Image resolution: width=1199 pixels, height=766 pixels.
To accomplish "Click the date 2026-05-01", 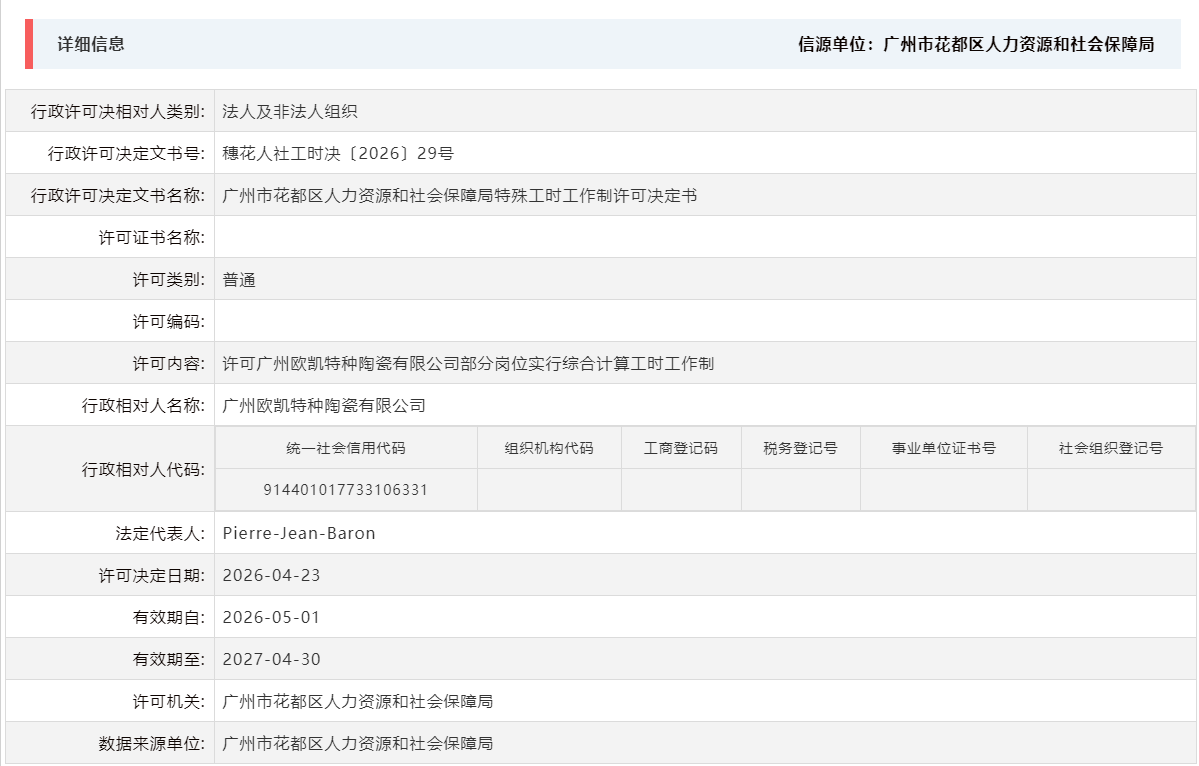I will 271,618.
